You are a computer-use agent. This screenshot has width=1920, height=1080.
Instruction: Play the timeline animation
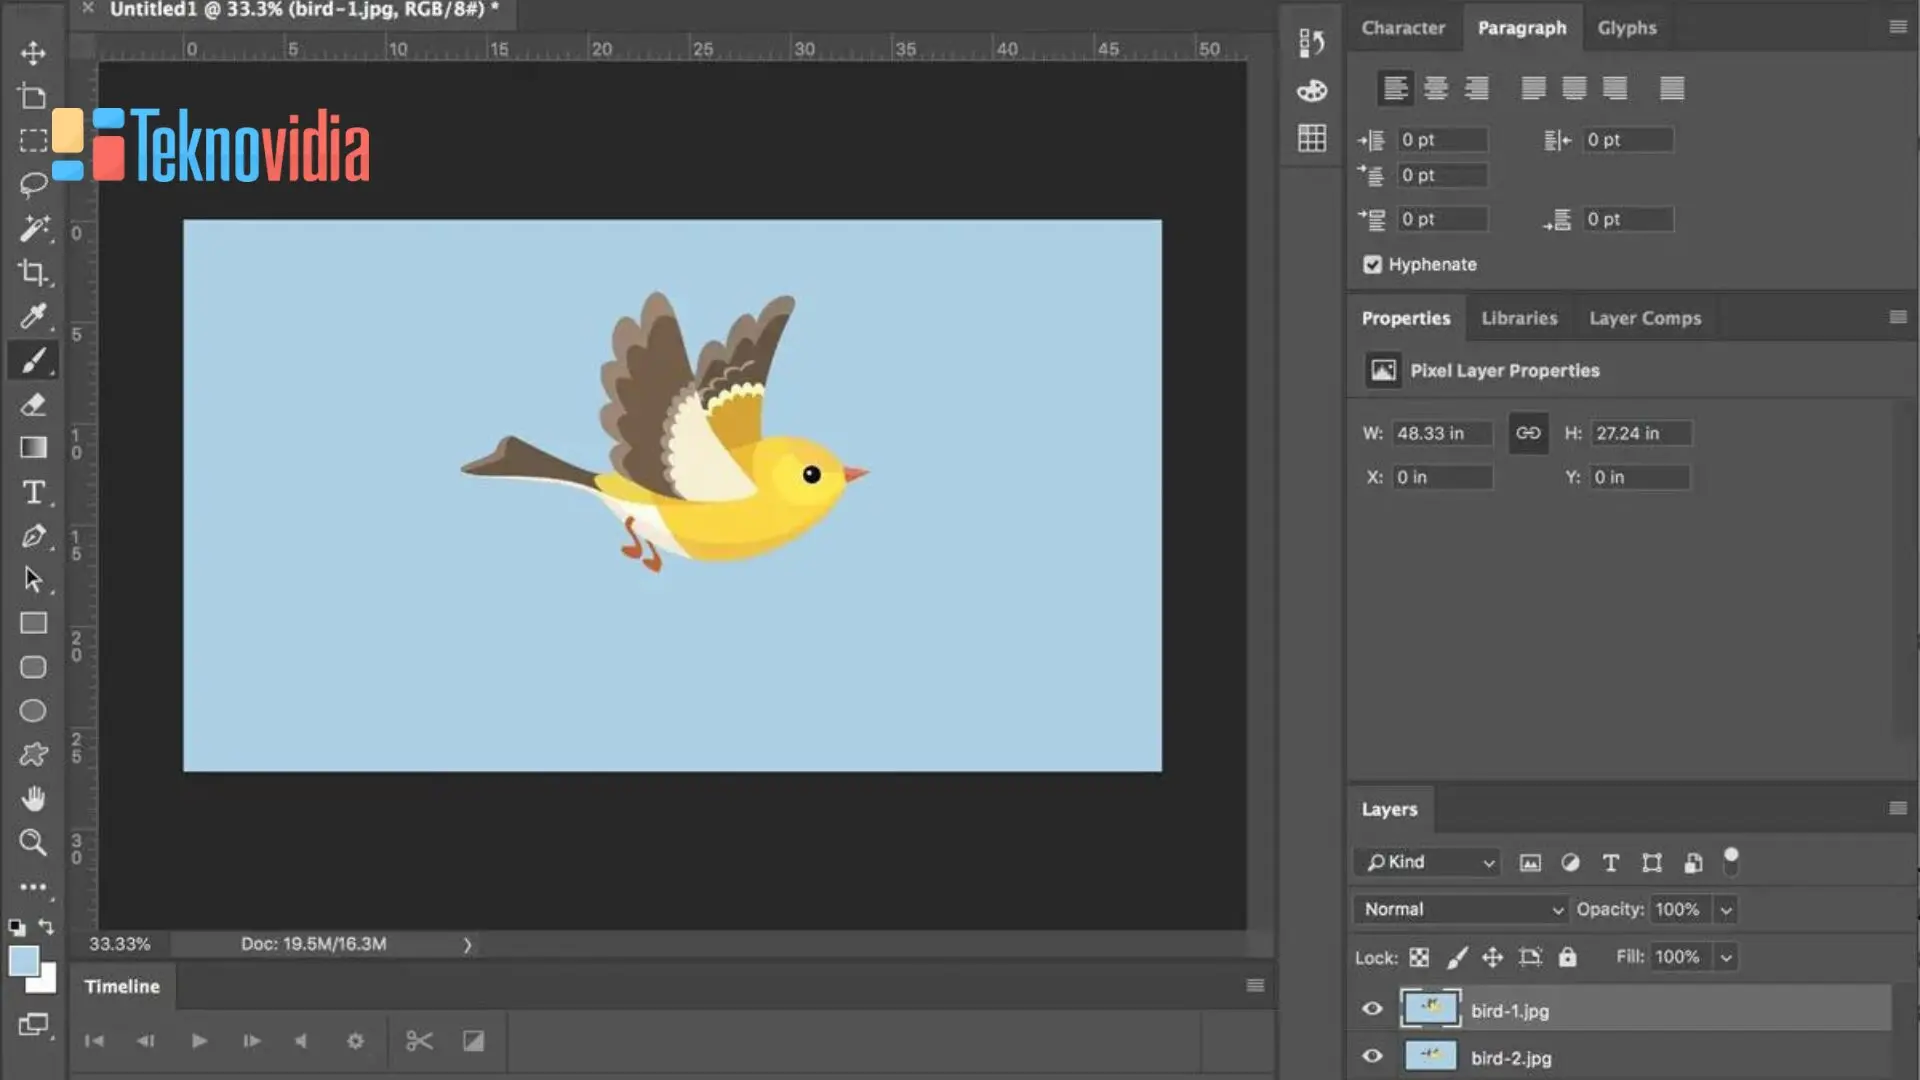coord(199,1040)
